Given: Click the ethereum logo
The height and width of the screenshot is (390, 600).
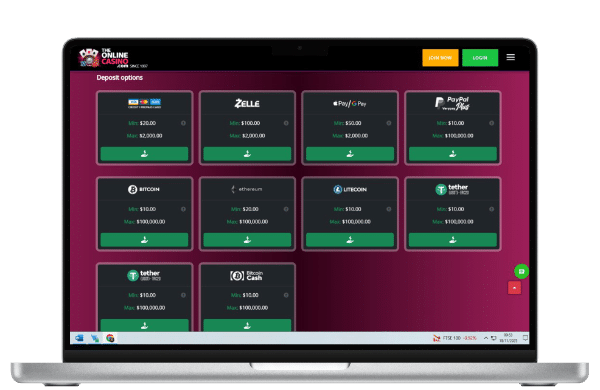Looking at the screenshot, I should coord(247,189).
